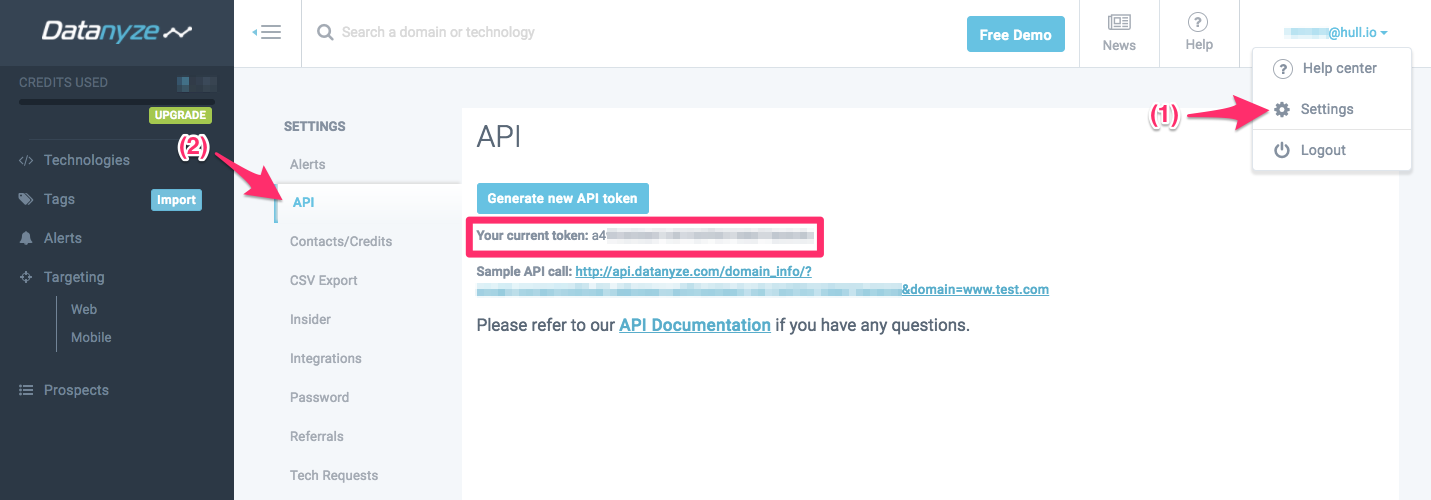The image size is (1431, 500).
Task: Click the Prospects list icon
Action: tap(26, 390)
